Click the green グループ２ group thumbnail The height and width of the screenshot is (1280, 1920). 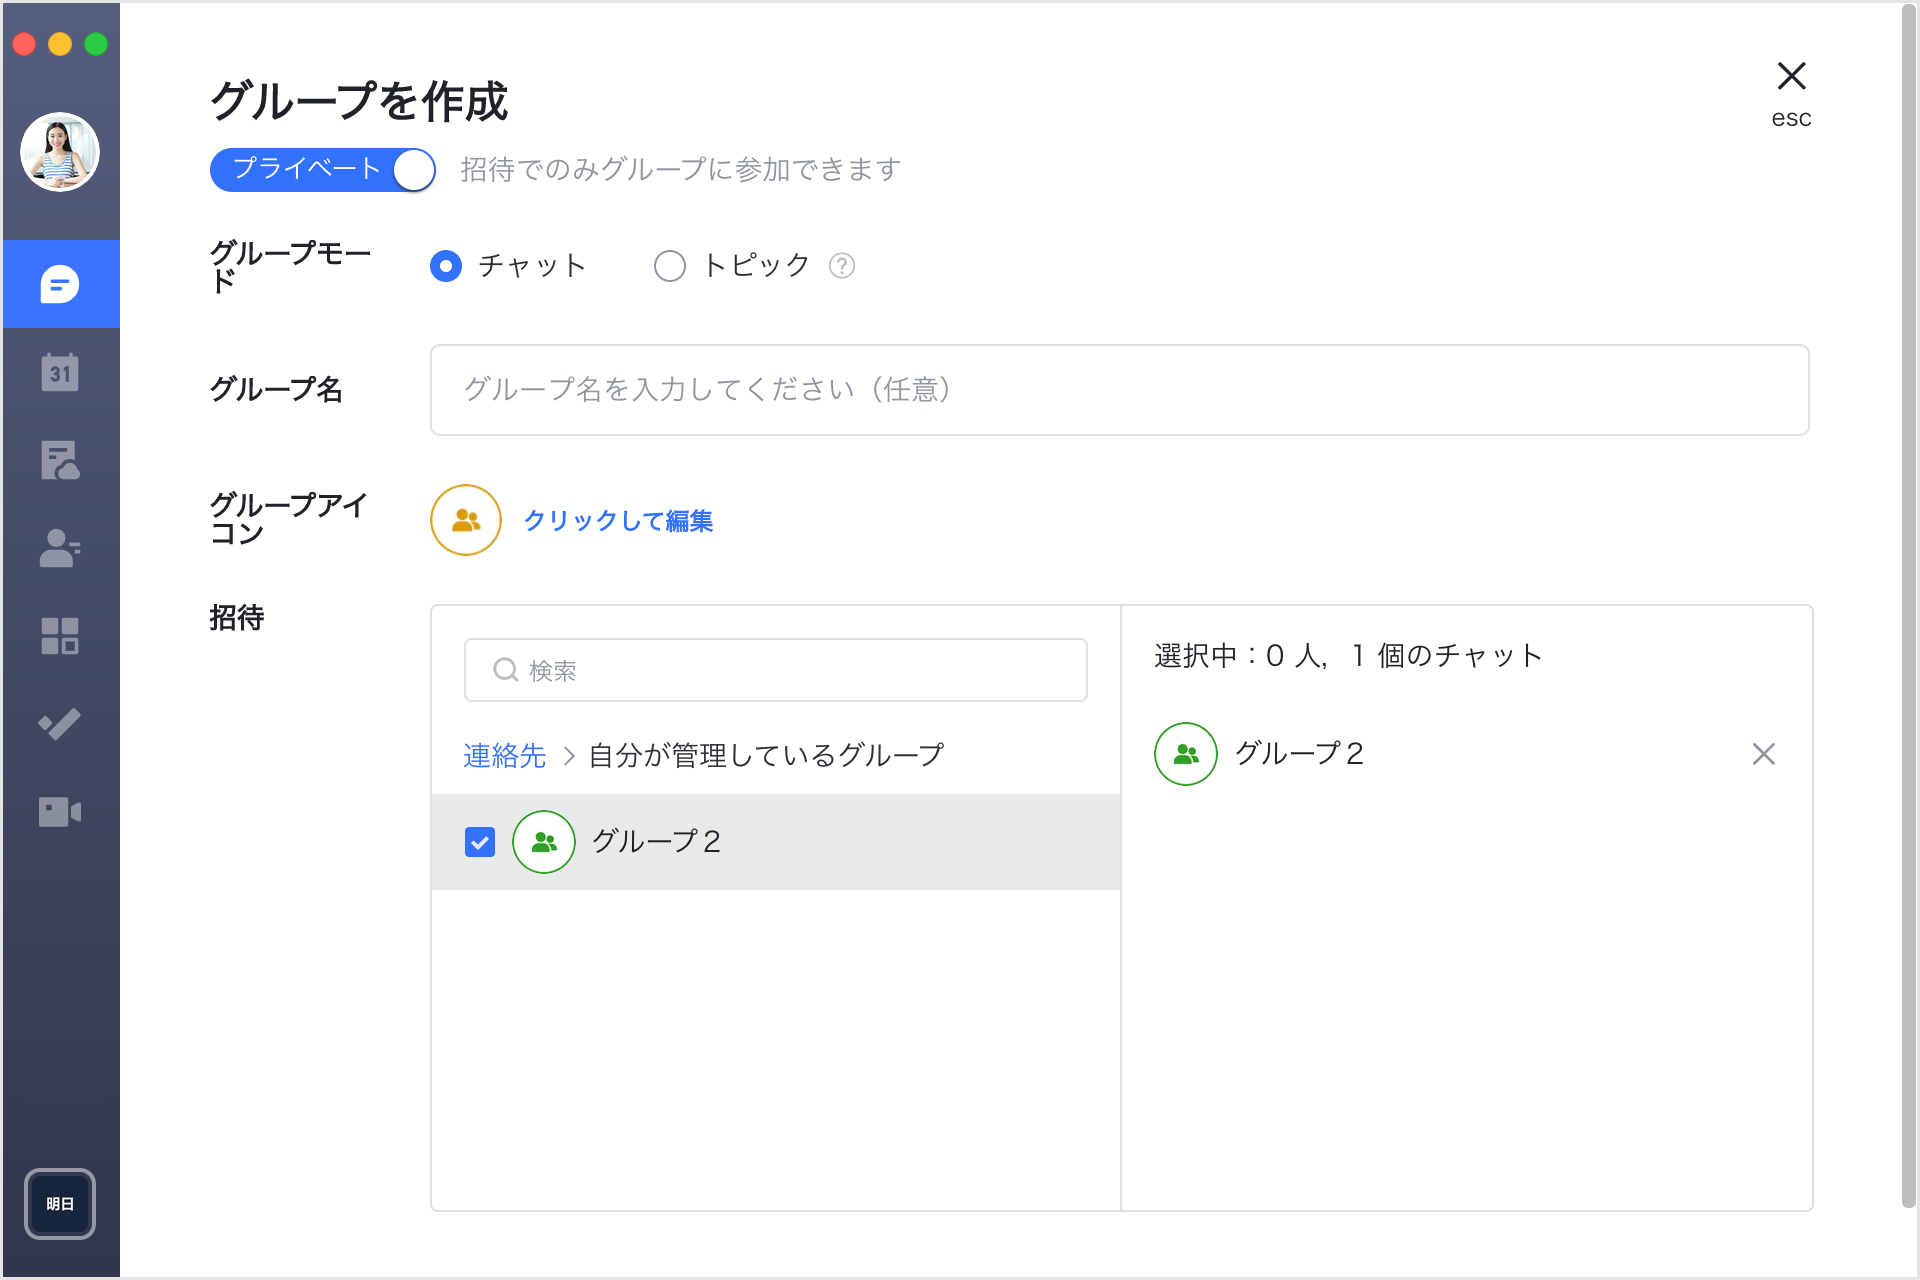[x=543, y=842]
